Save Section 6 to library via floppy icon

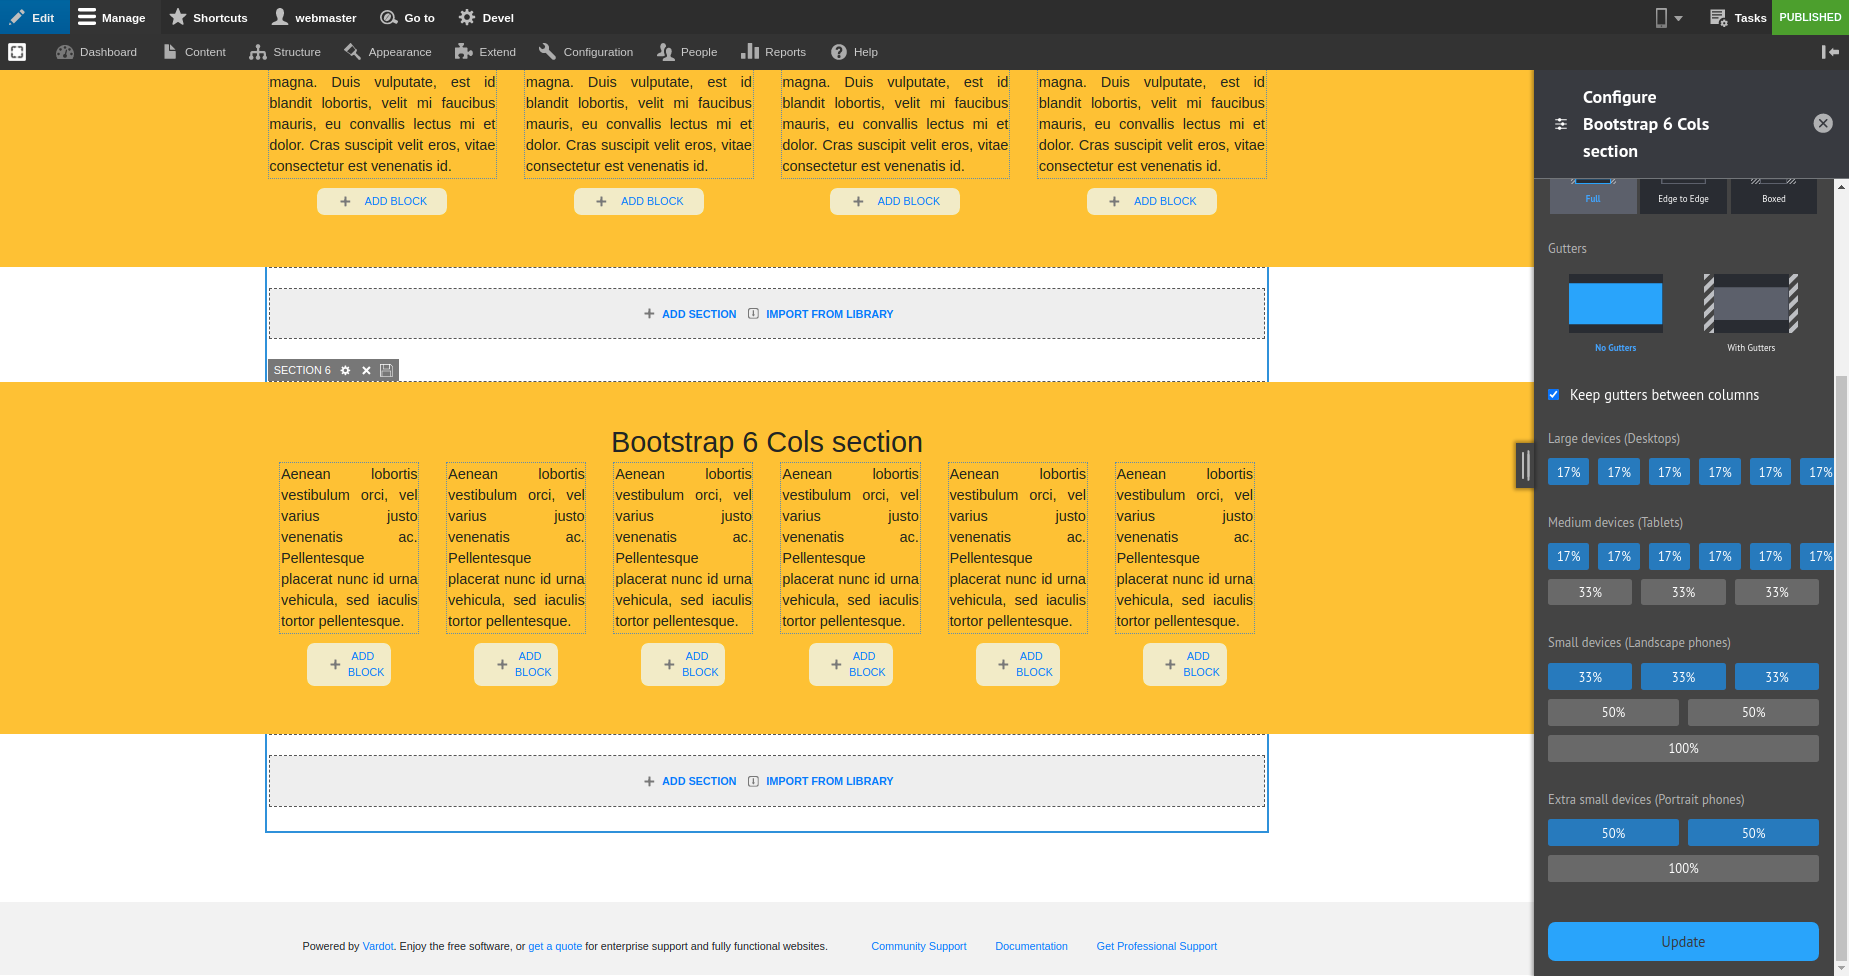(387, 370)
